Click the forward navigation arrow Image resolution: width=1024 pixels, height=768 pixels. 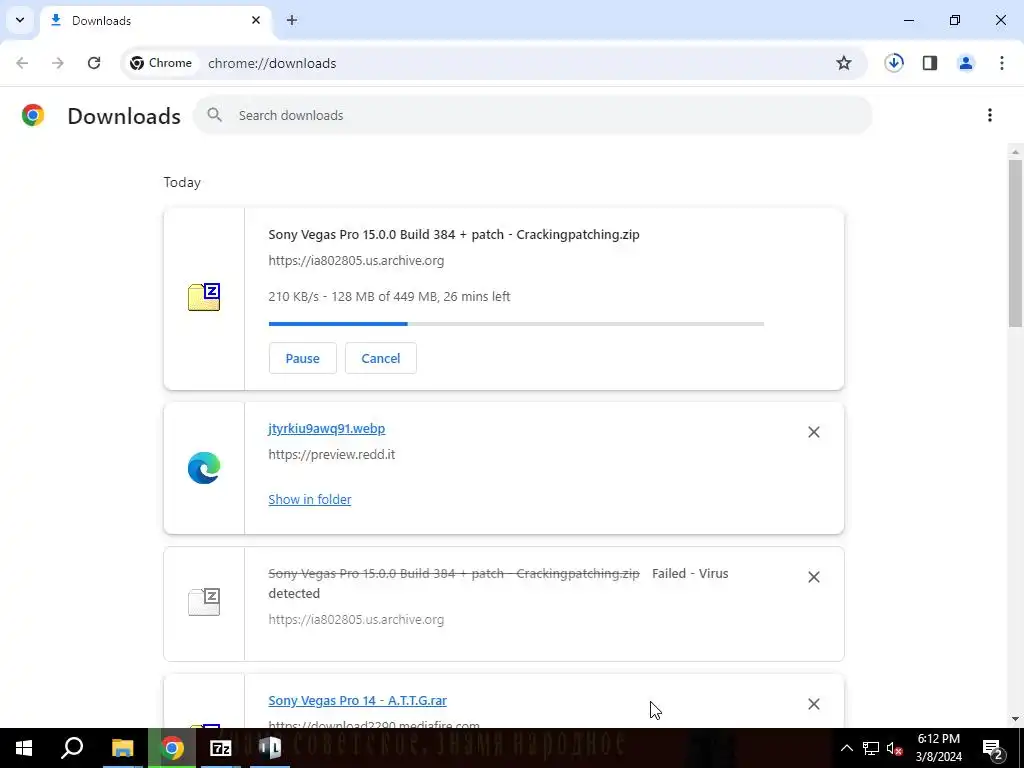(58, 63)
